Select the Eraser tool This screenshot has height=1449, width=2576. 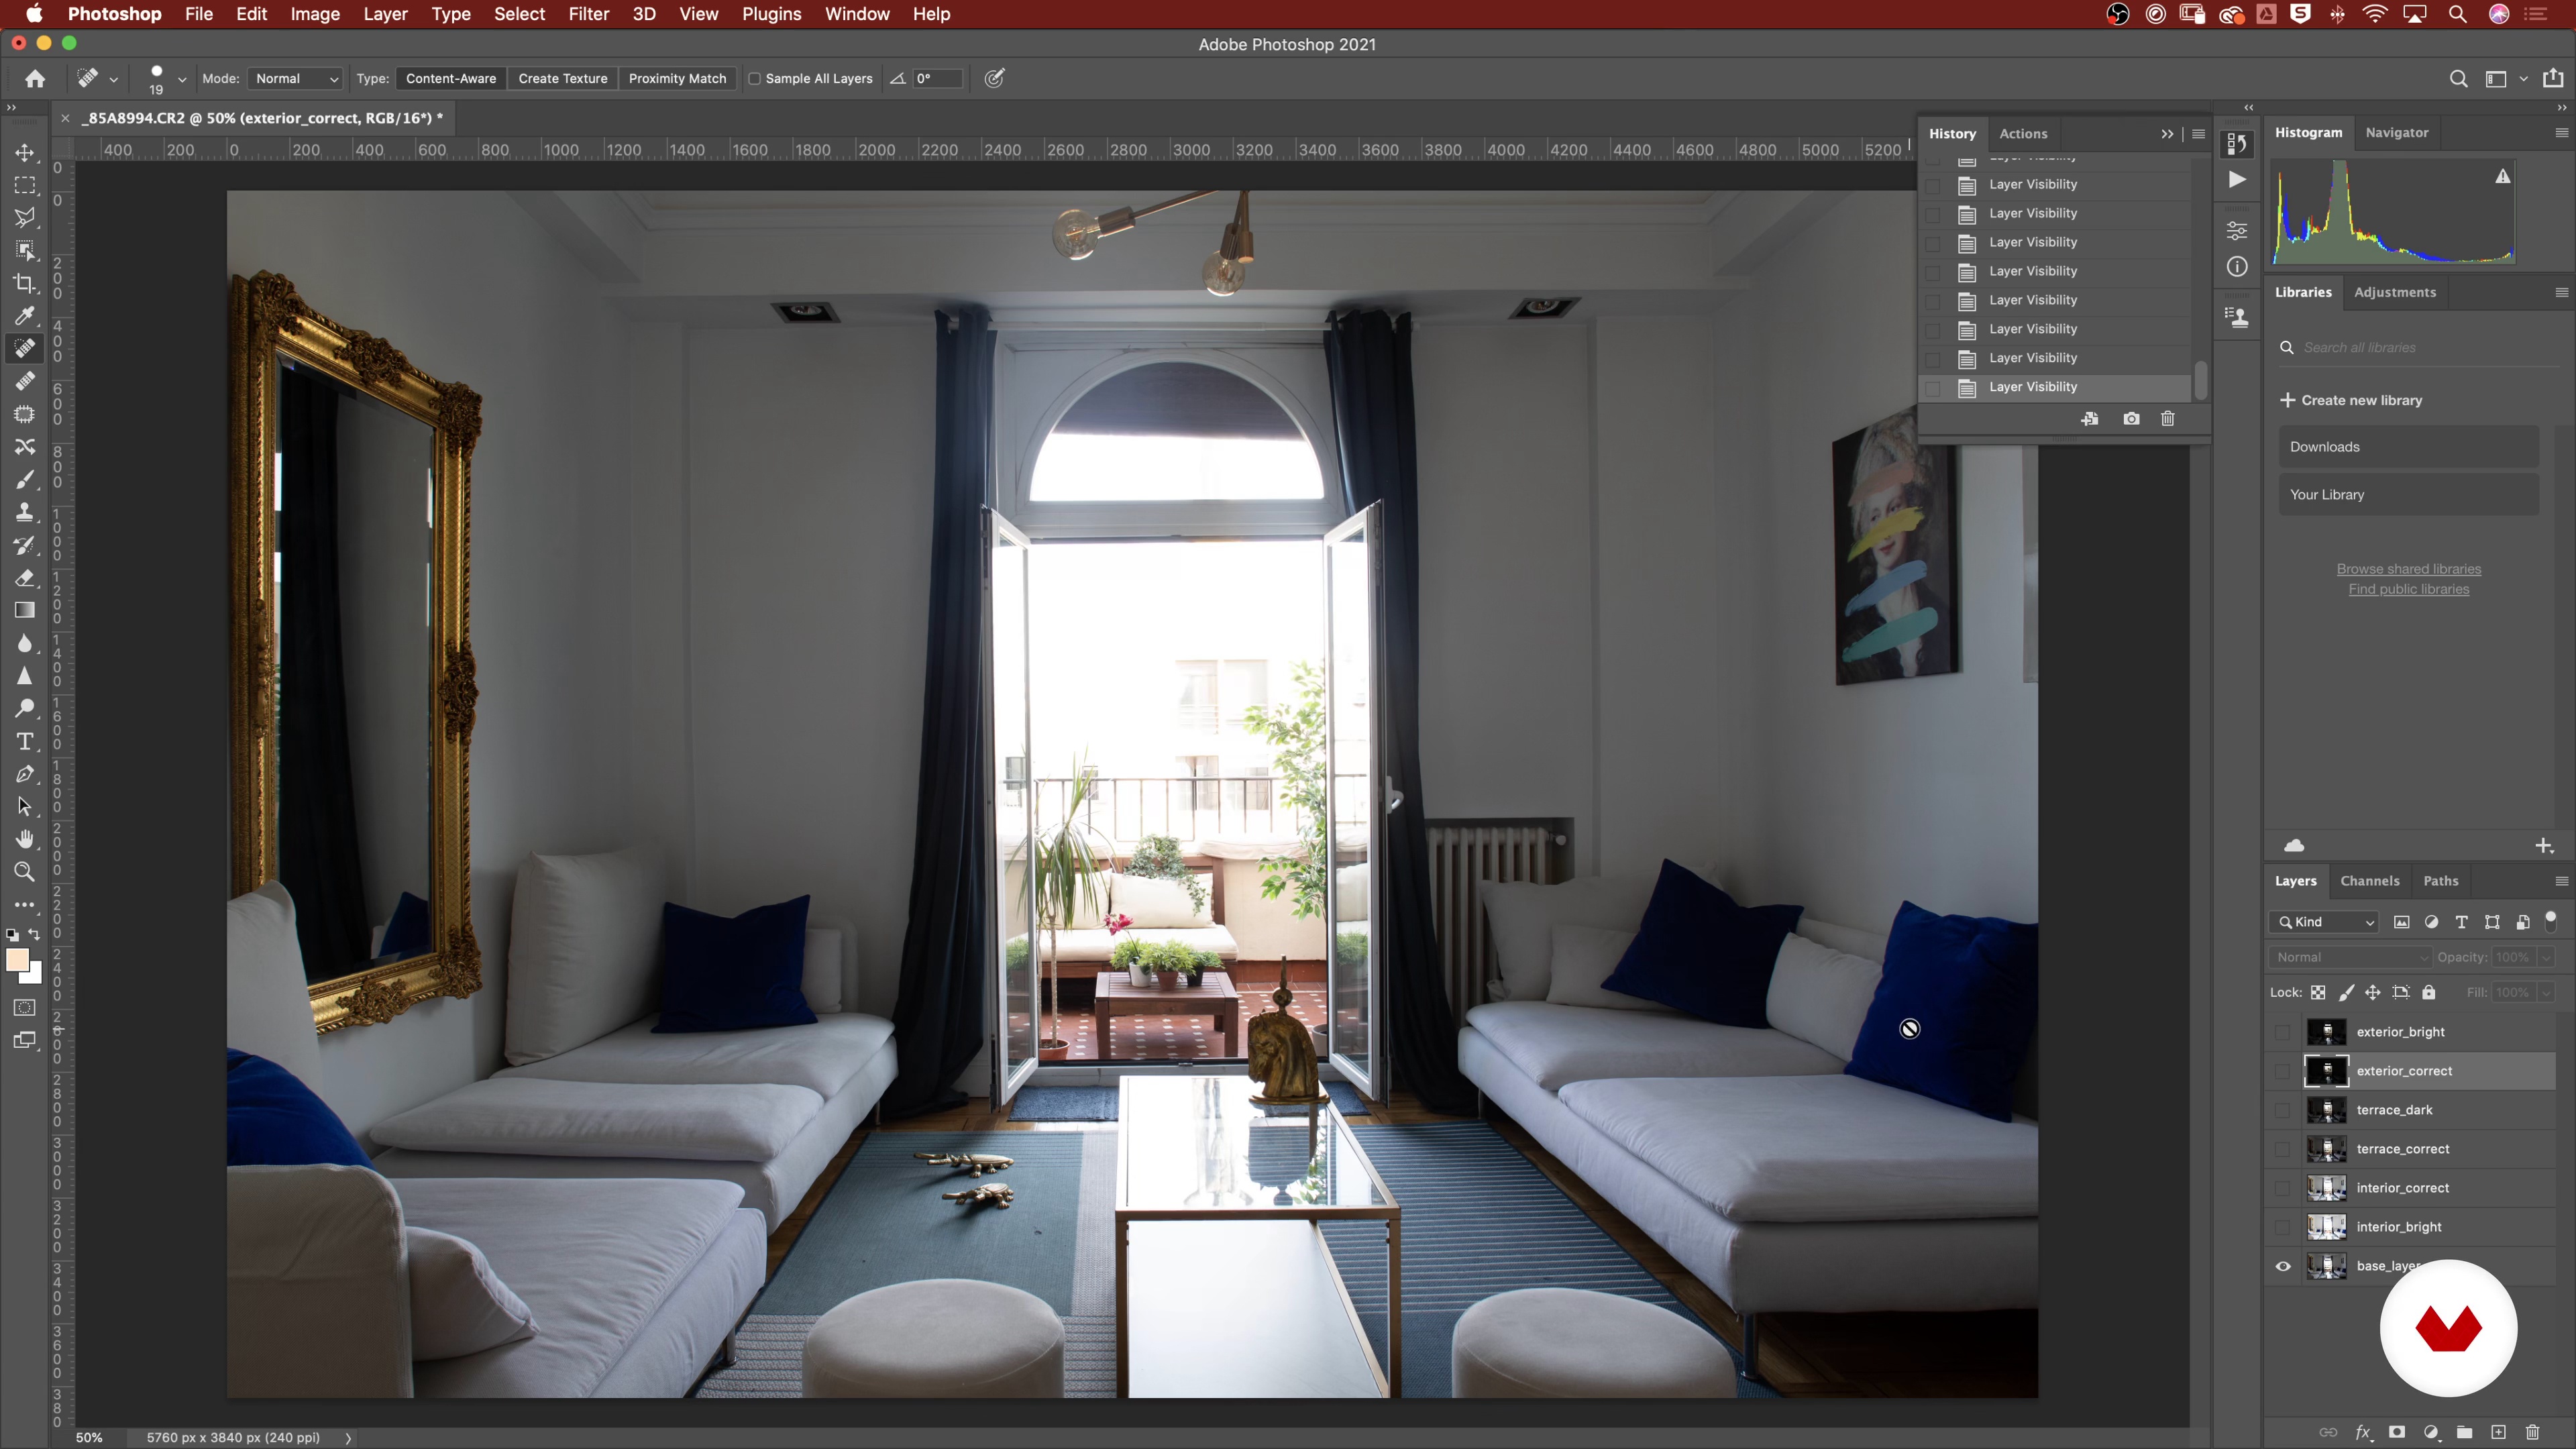pyautogui.click(x=25, y=578)
